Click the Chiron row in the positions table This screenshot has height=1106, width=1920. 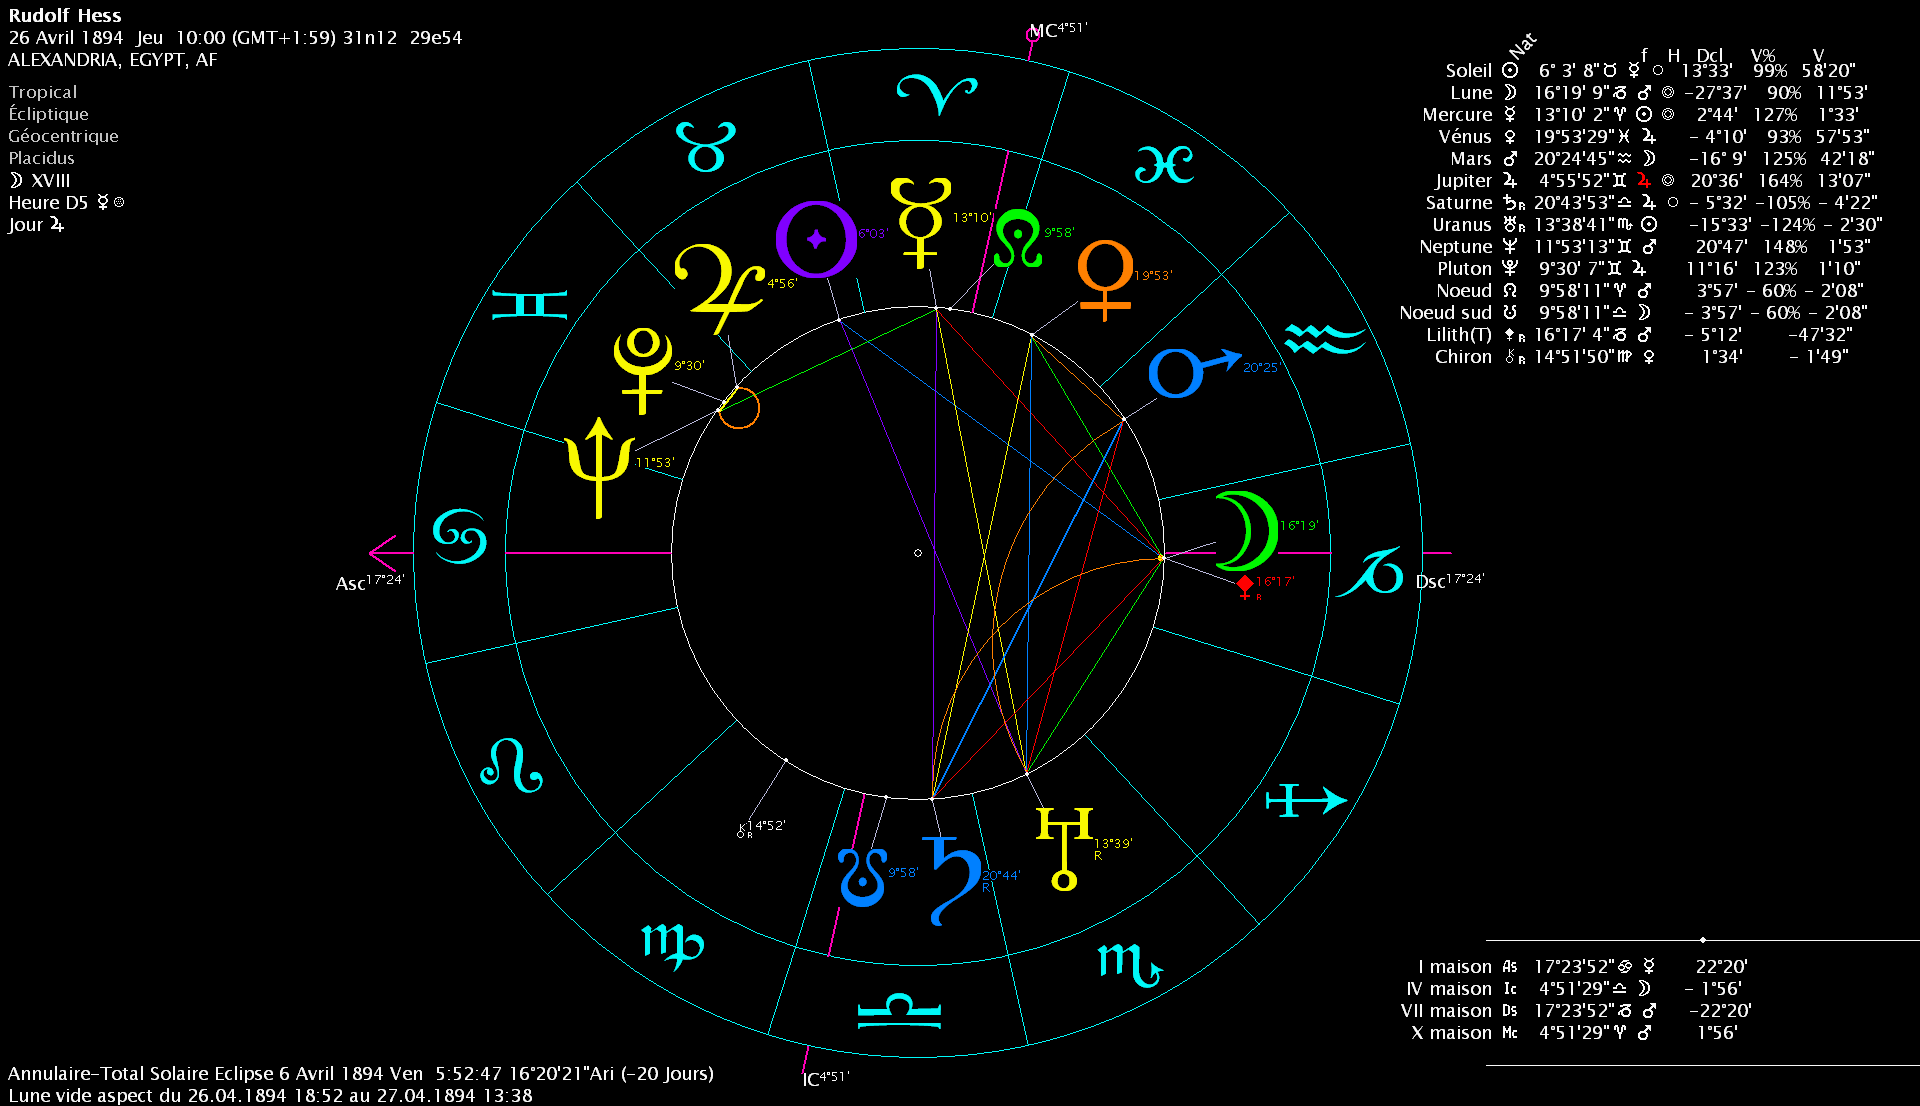[1642, 356]
